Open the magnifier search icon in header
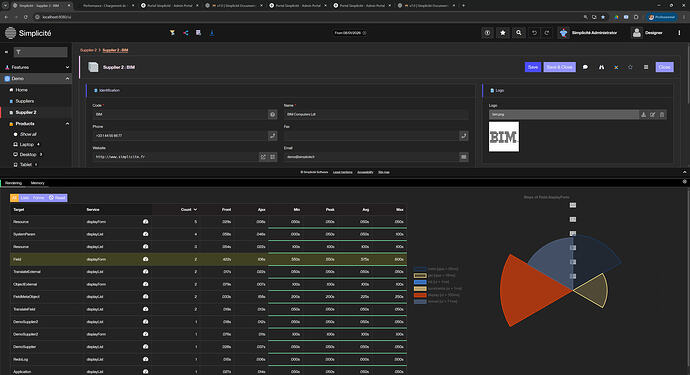This screenshot has width=690, height=375. point(519,33)
